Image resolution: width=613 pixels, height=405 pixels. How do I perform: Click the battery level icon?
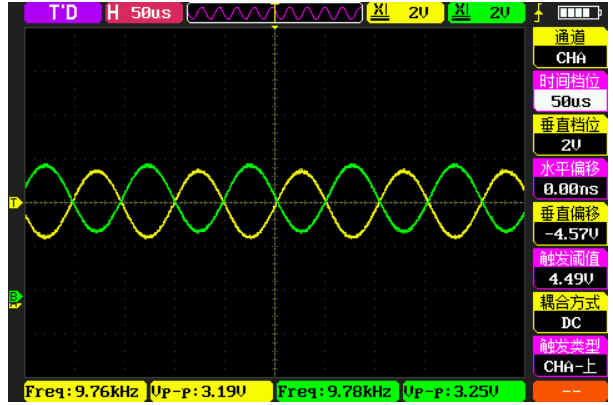pyautogui.click(x=580, y=13)
